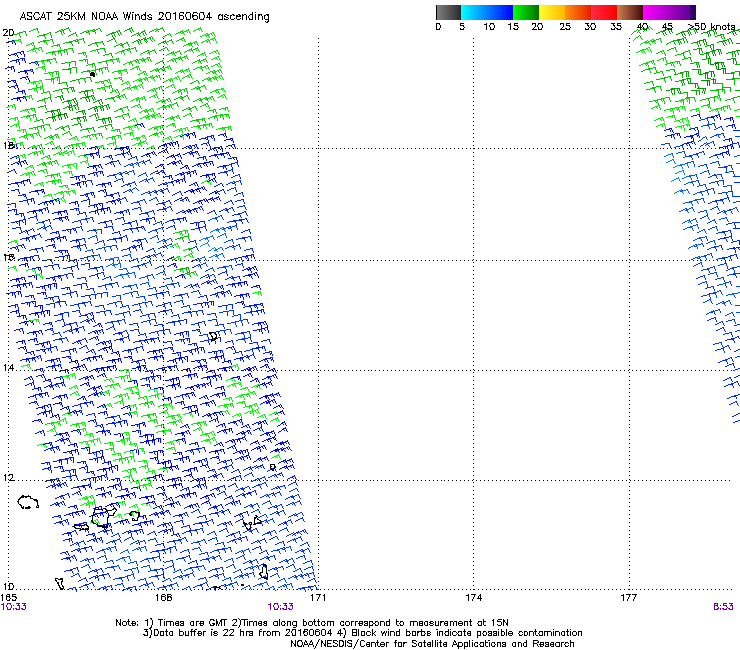The image size is (740, 650).
Task: Click the '5' legend label under the color bar
Action: tap(462, 26)
